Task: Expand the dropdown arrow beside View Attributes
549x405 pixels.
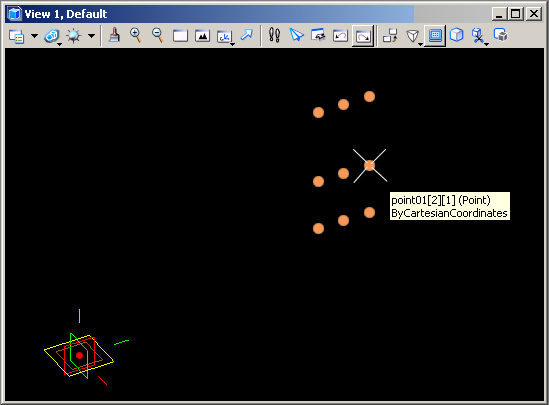Action: [x=34, y=35]
